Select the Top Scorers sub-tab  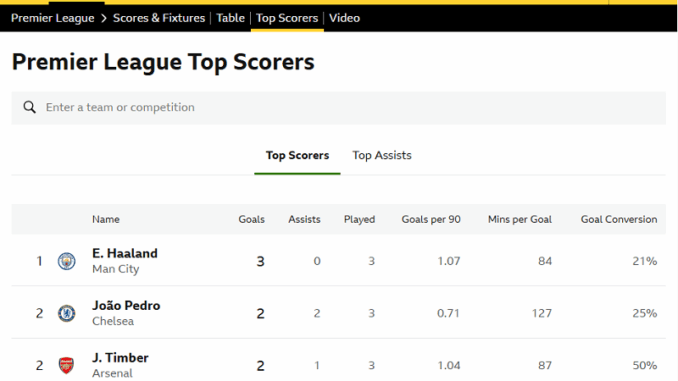click(x=297, y=155)
